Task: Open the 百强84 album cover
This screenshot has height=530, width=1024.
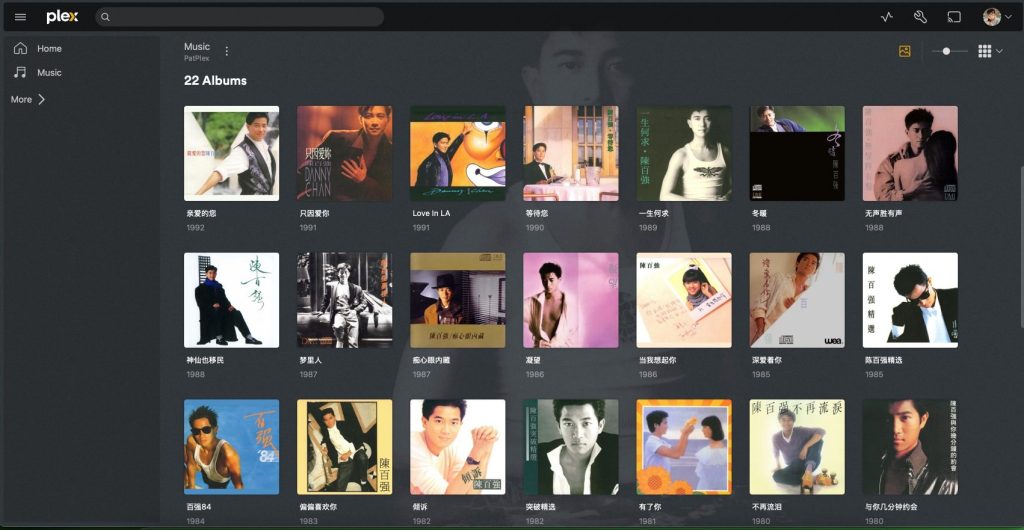Action: click(231, 446)
